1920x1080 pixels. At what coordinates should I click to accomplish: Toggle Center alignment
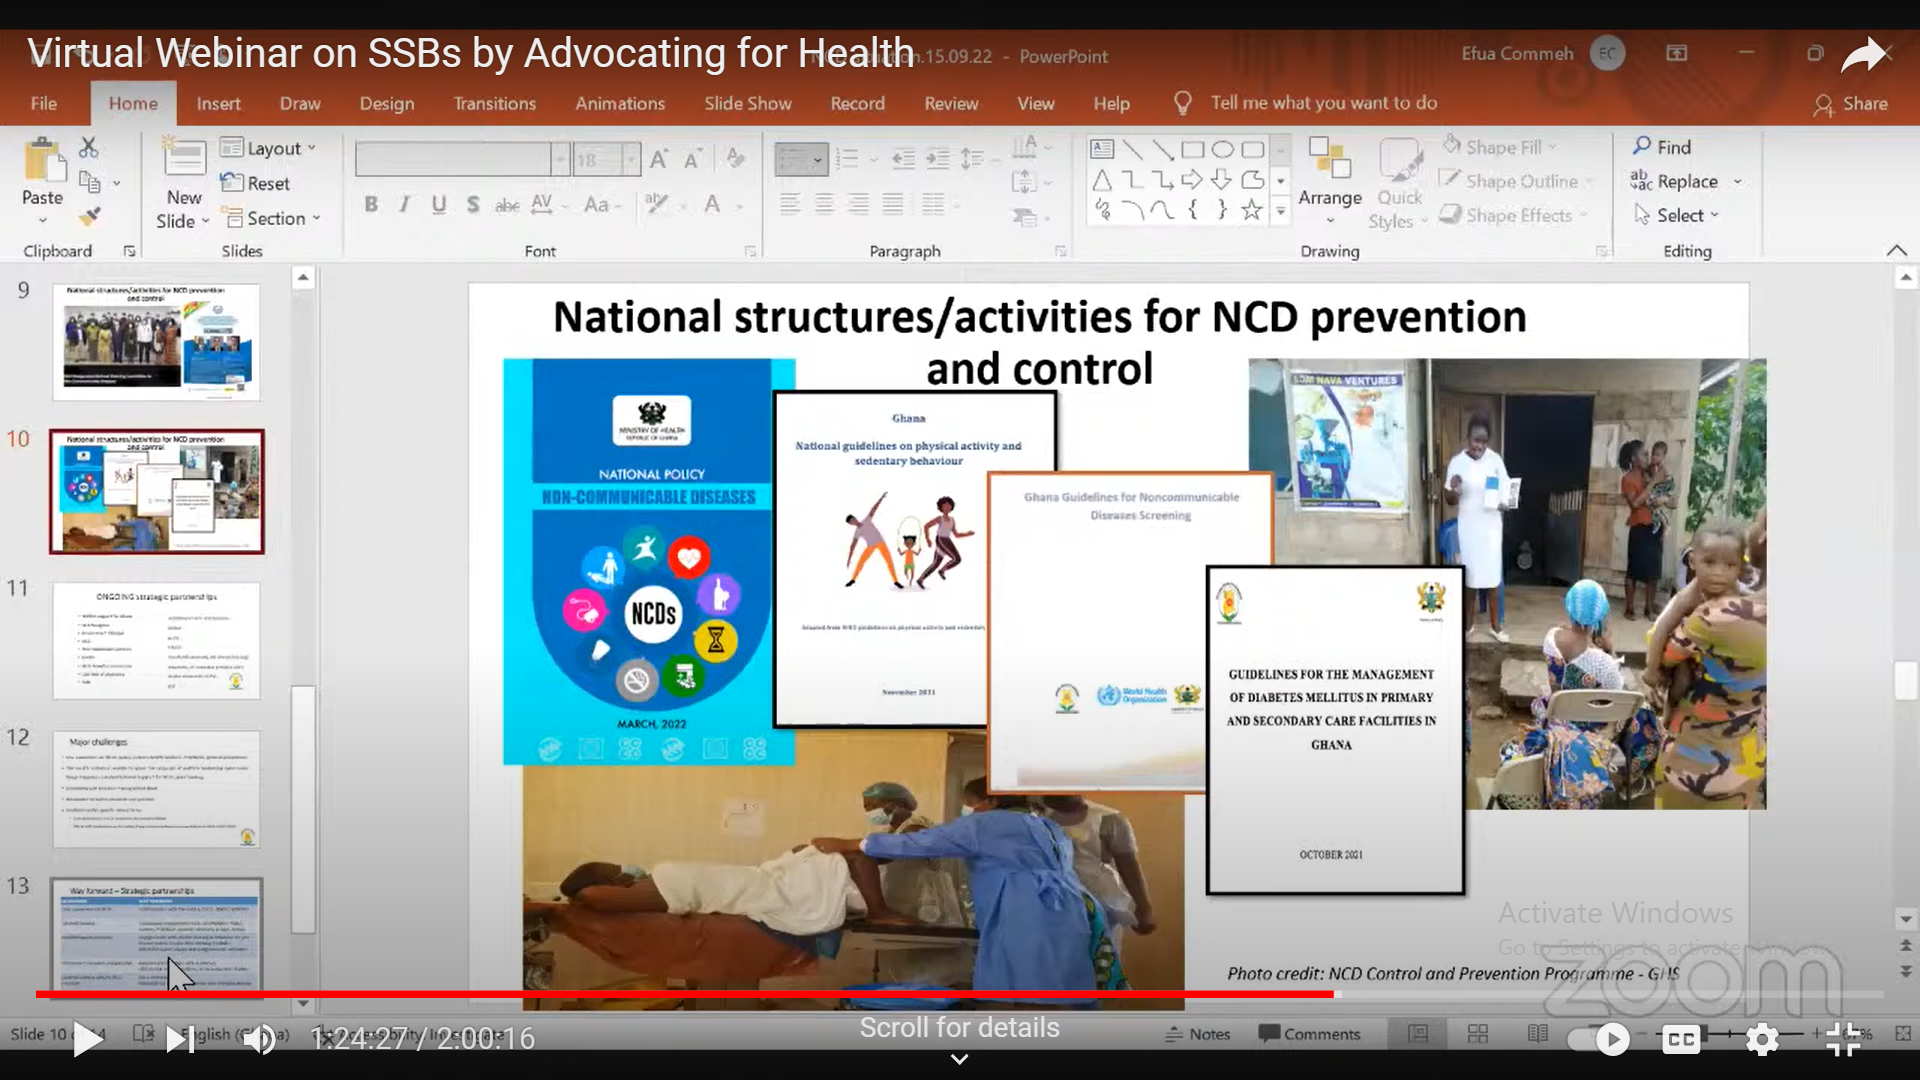tap(824, 204)
